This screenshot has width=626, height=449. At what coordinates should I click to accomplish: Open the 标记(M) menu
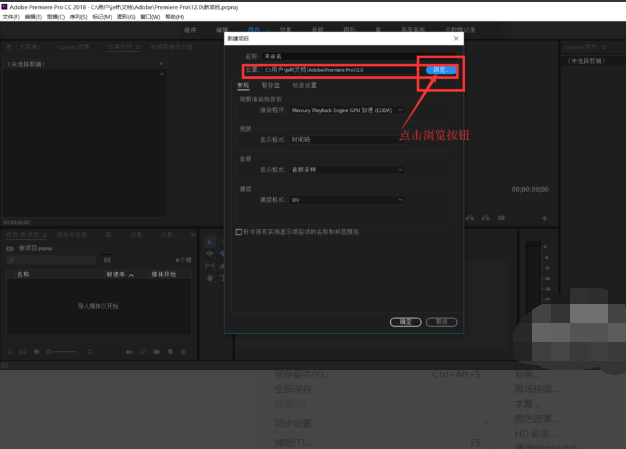pos(102,17)
